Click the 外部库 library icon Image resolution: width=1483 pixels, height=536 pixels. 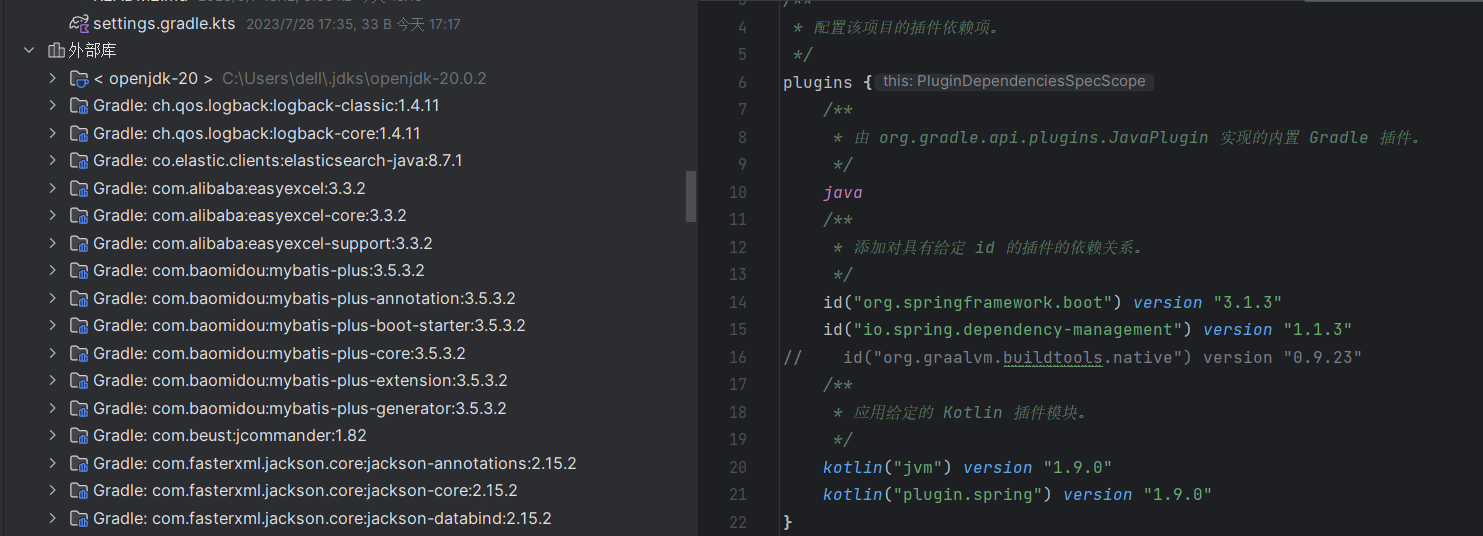[x=55, y=50]
